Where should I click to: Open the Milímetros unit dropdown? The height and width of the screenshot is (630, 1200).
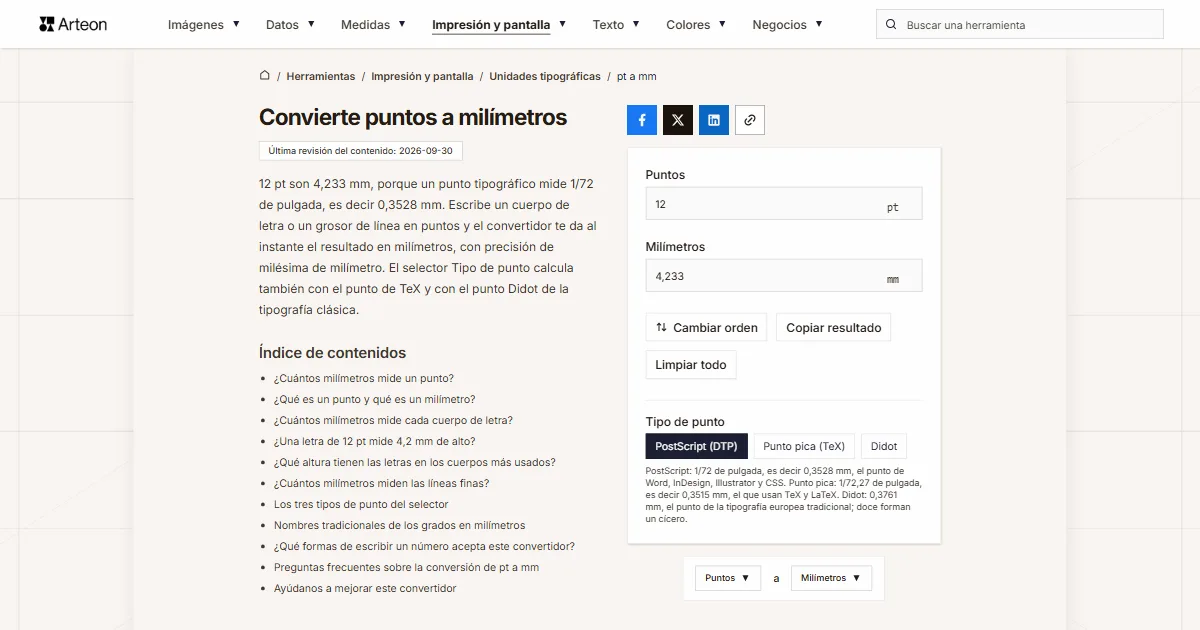(x=831, y=578)
